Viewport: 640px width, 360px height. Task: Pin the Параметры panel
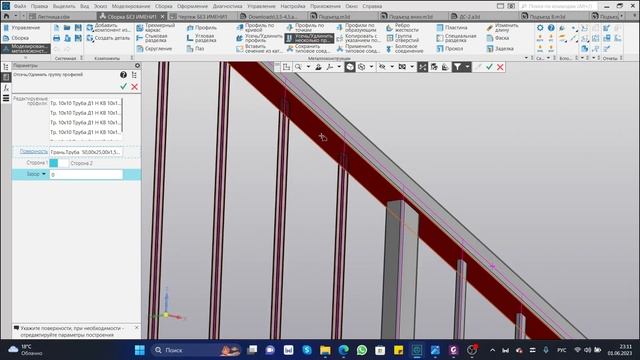click(138, 65)
